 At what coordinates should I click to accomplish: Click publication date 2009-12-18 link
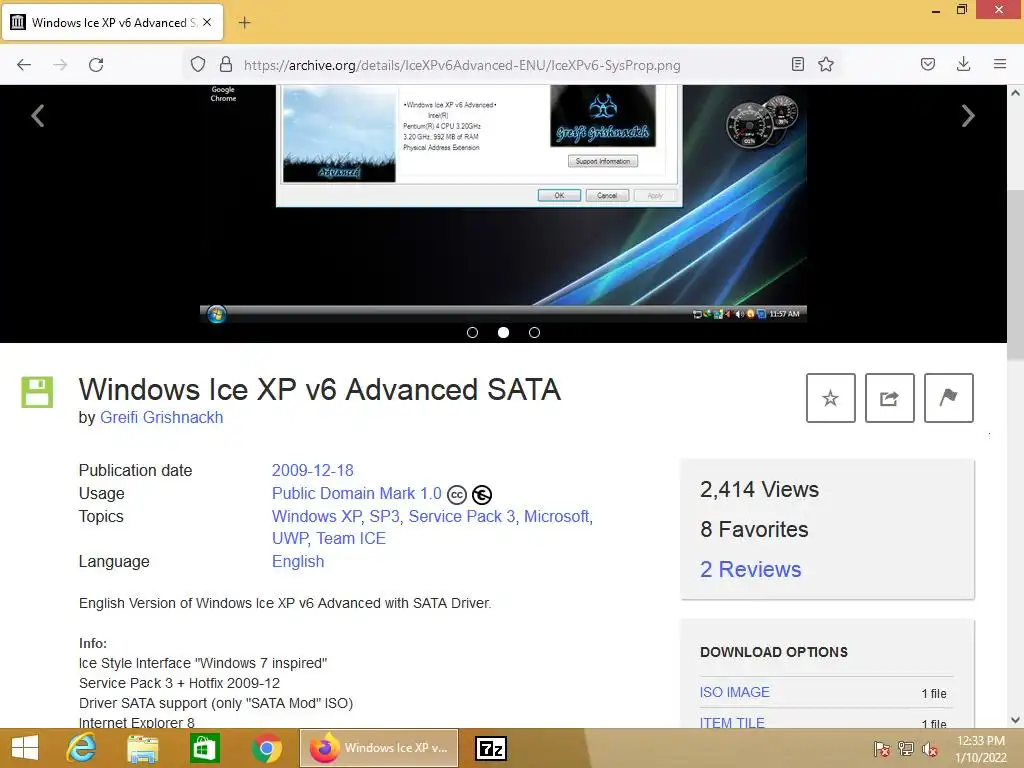[312, 470]
